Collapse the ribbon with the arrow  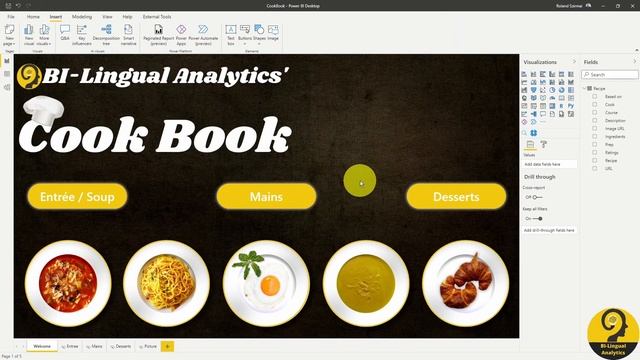636,50
